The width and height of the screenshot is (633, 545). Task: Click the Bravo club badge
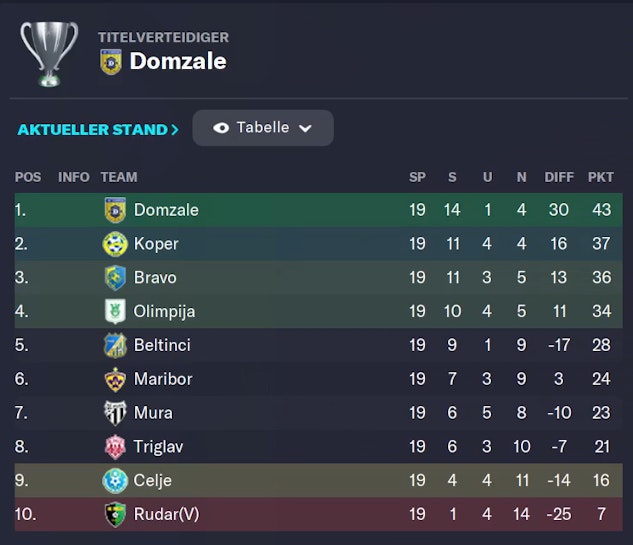pos(116,278)
